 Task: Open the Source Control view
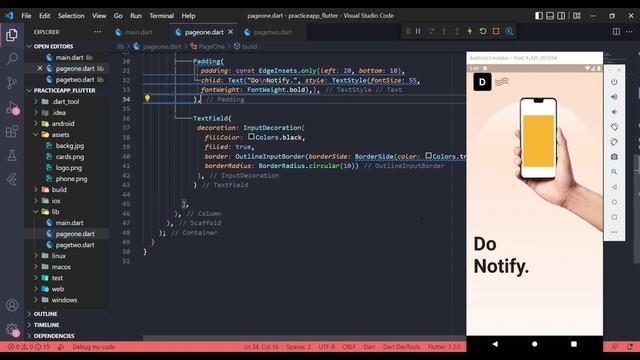pos(12,83)
